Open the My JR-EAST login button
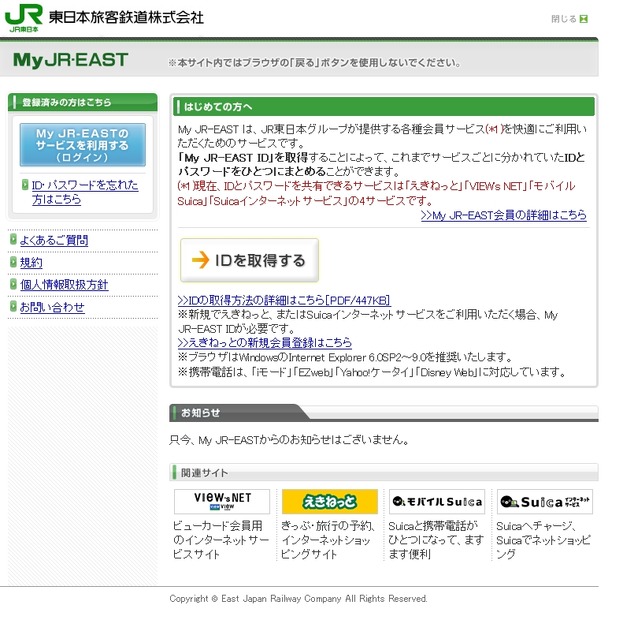Viewport: 623px width, 620px height. click(83, 145)
